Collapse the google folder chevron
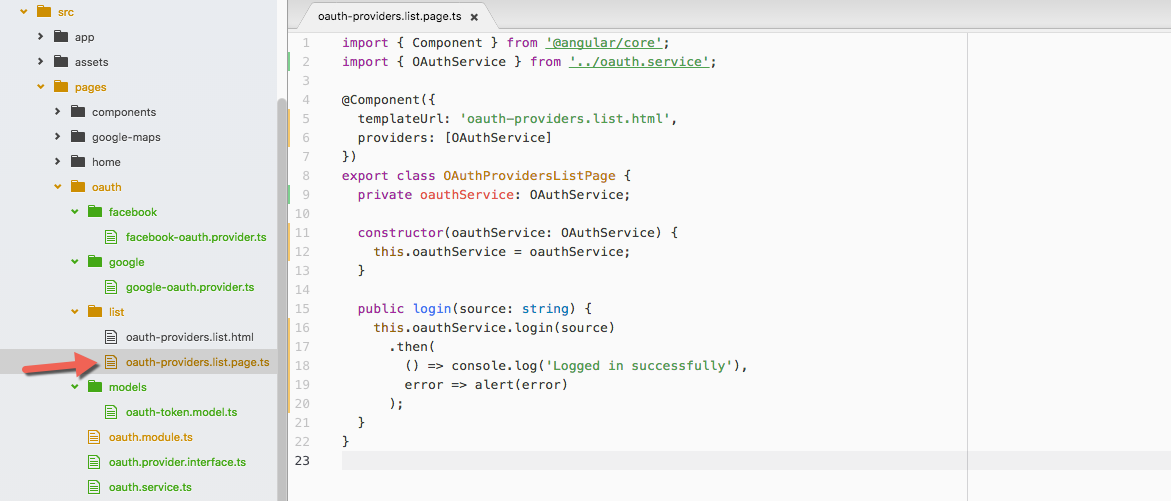This screenshot has height=501, width=1171. coord(75,262)
